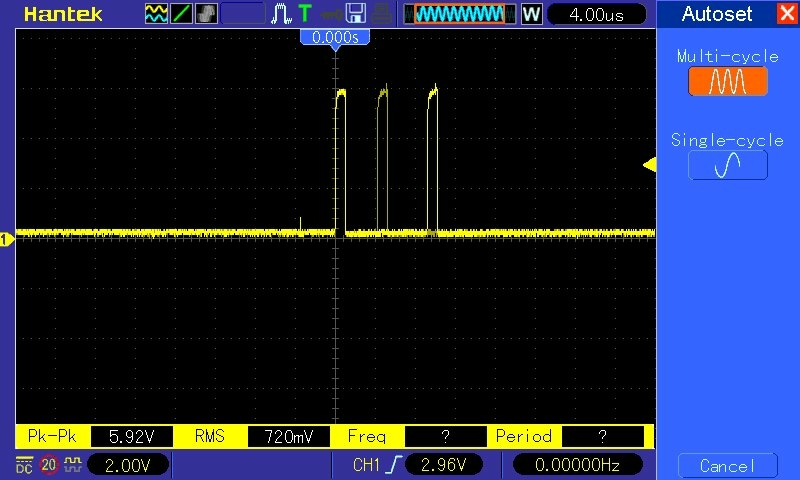Click the 0.000s horizontal trigger position marker
The image size is (800, 480).
click(335, 38)
